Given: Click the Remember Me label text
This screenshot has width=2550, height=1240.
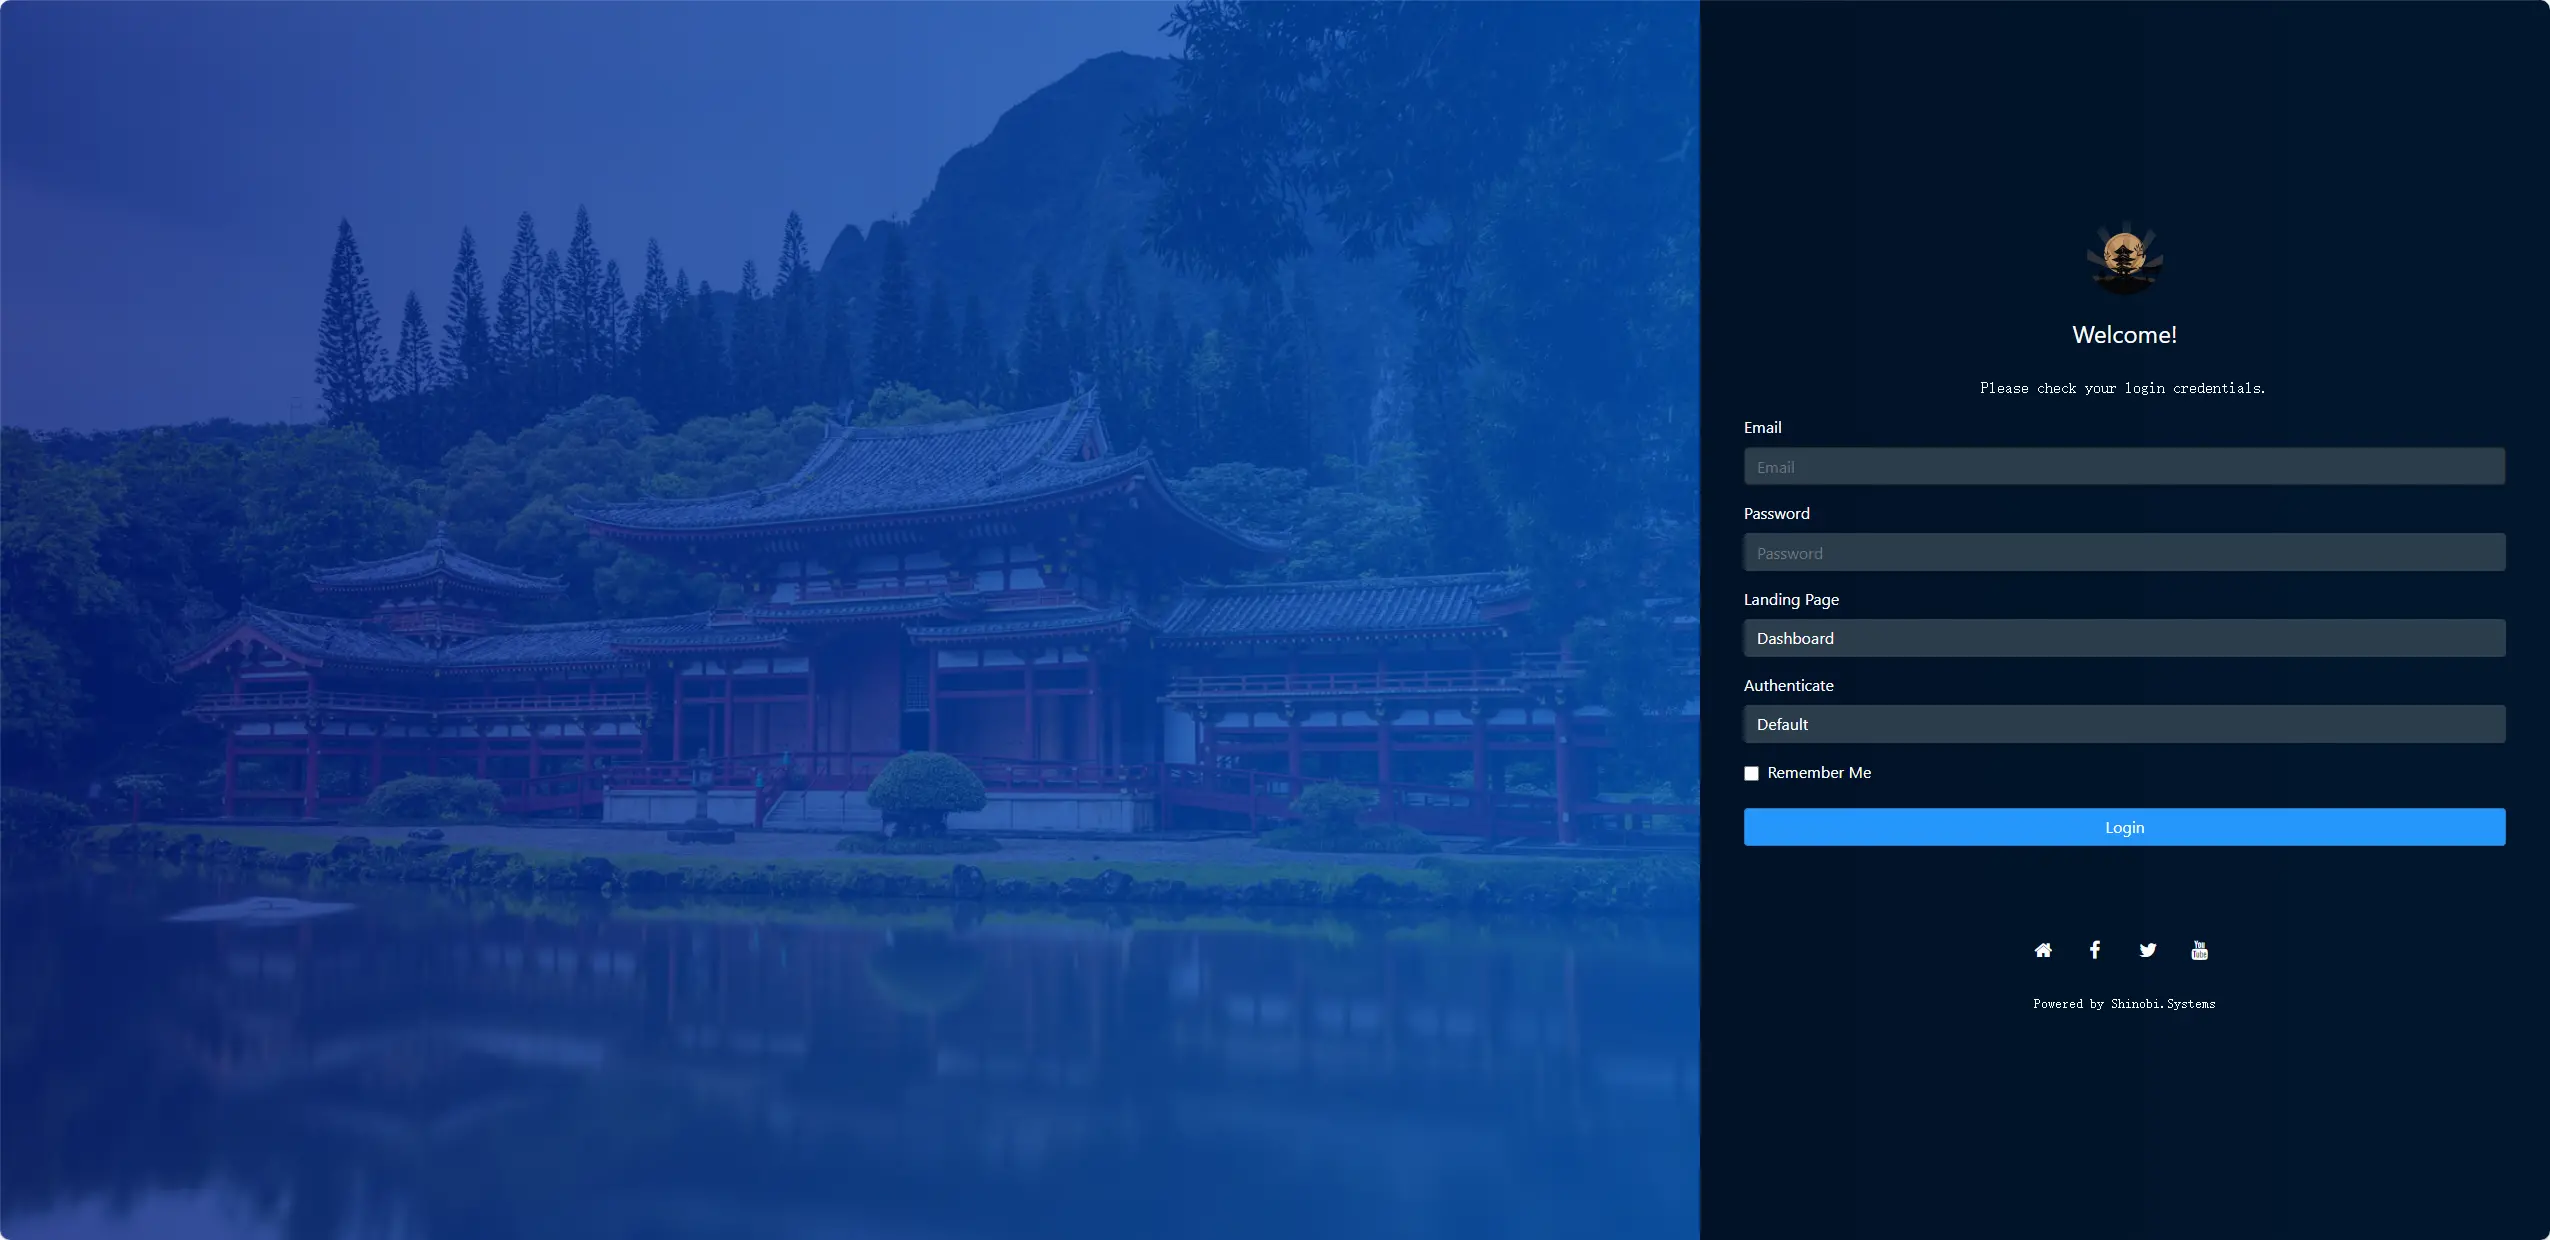Looking at the screenshot, I should (x=1818, y=773).
